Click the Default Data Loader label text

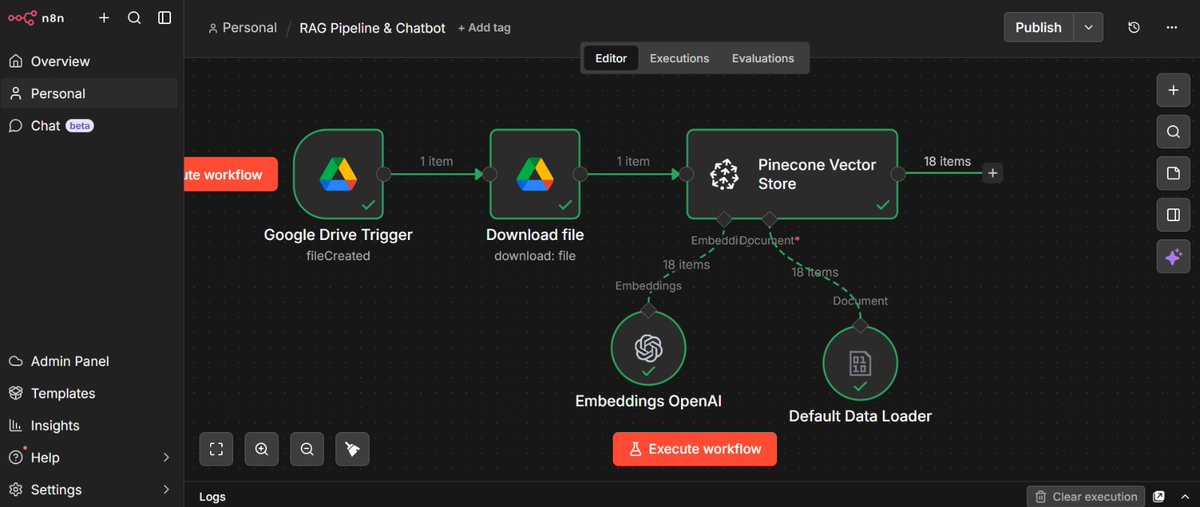click(860, 416)
